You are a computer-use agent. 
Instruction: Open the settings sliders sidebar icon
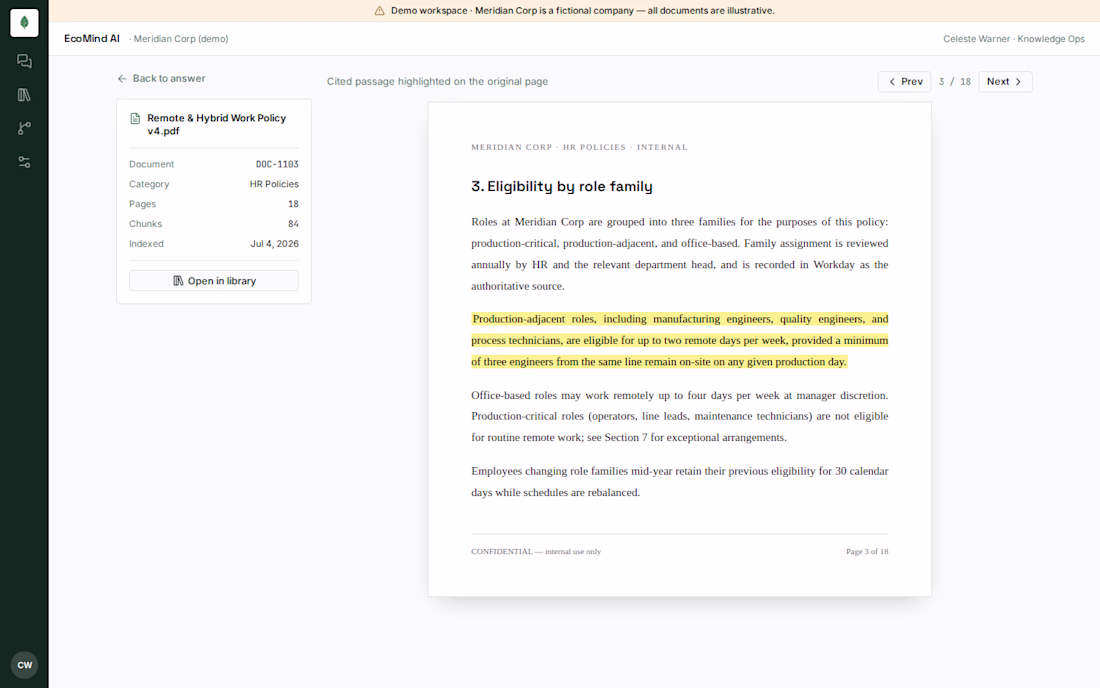(25, 162)
